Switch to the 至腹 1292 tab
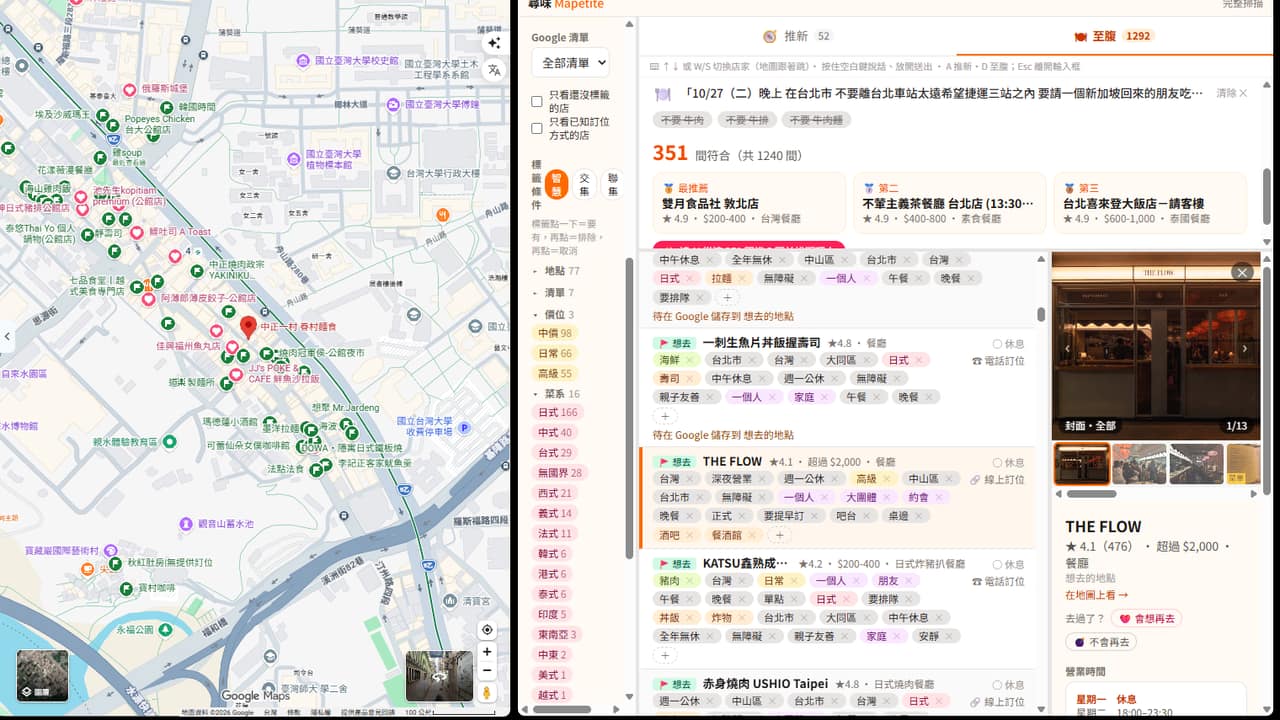Image resolution: width=1280 pixels, height=720 pixels. [x=1114, y=36]
